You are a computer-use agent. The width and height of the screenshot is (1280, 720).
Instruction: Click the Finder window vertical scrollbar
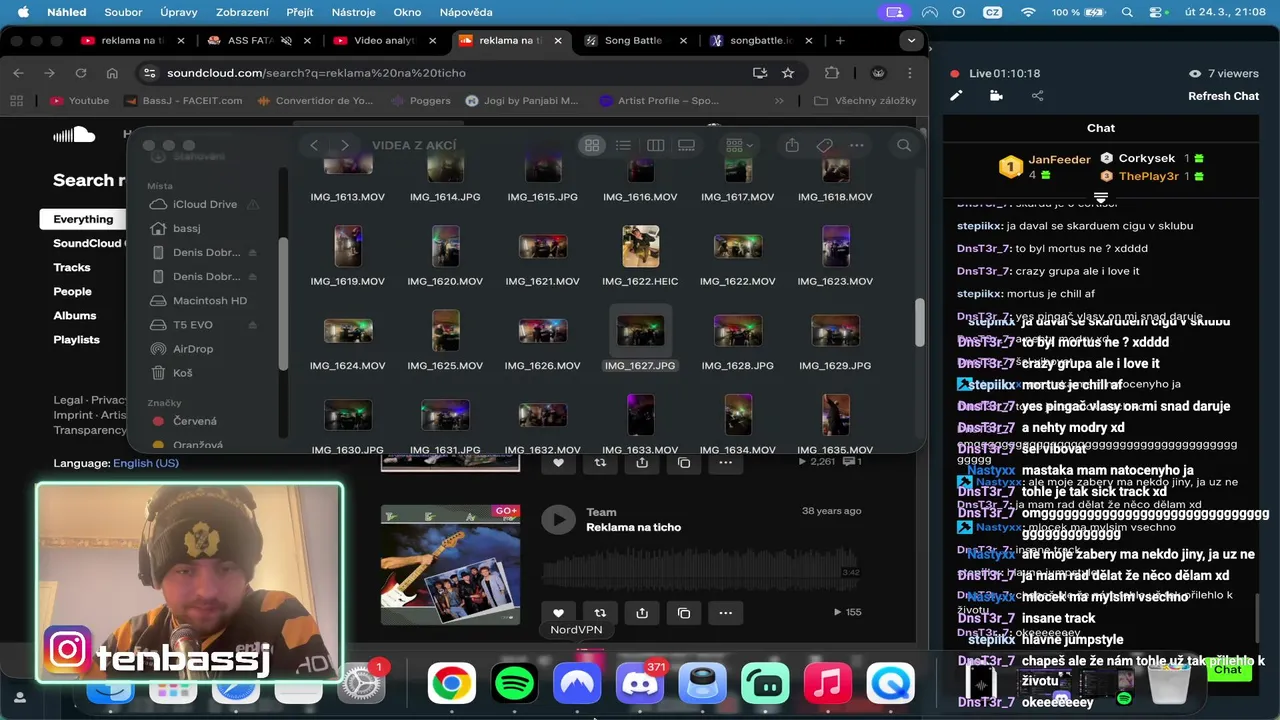[x=919, y=322]
